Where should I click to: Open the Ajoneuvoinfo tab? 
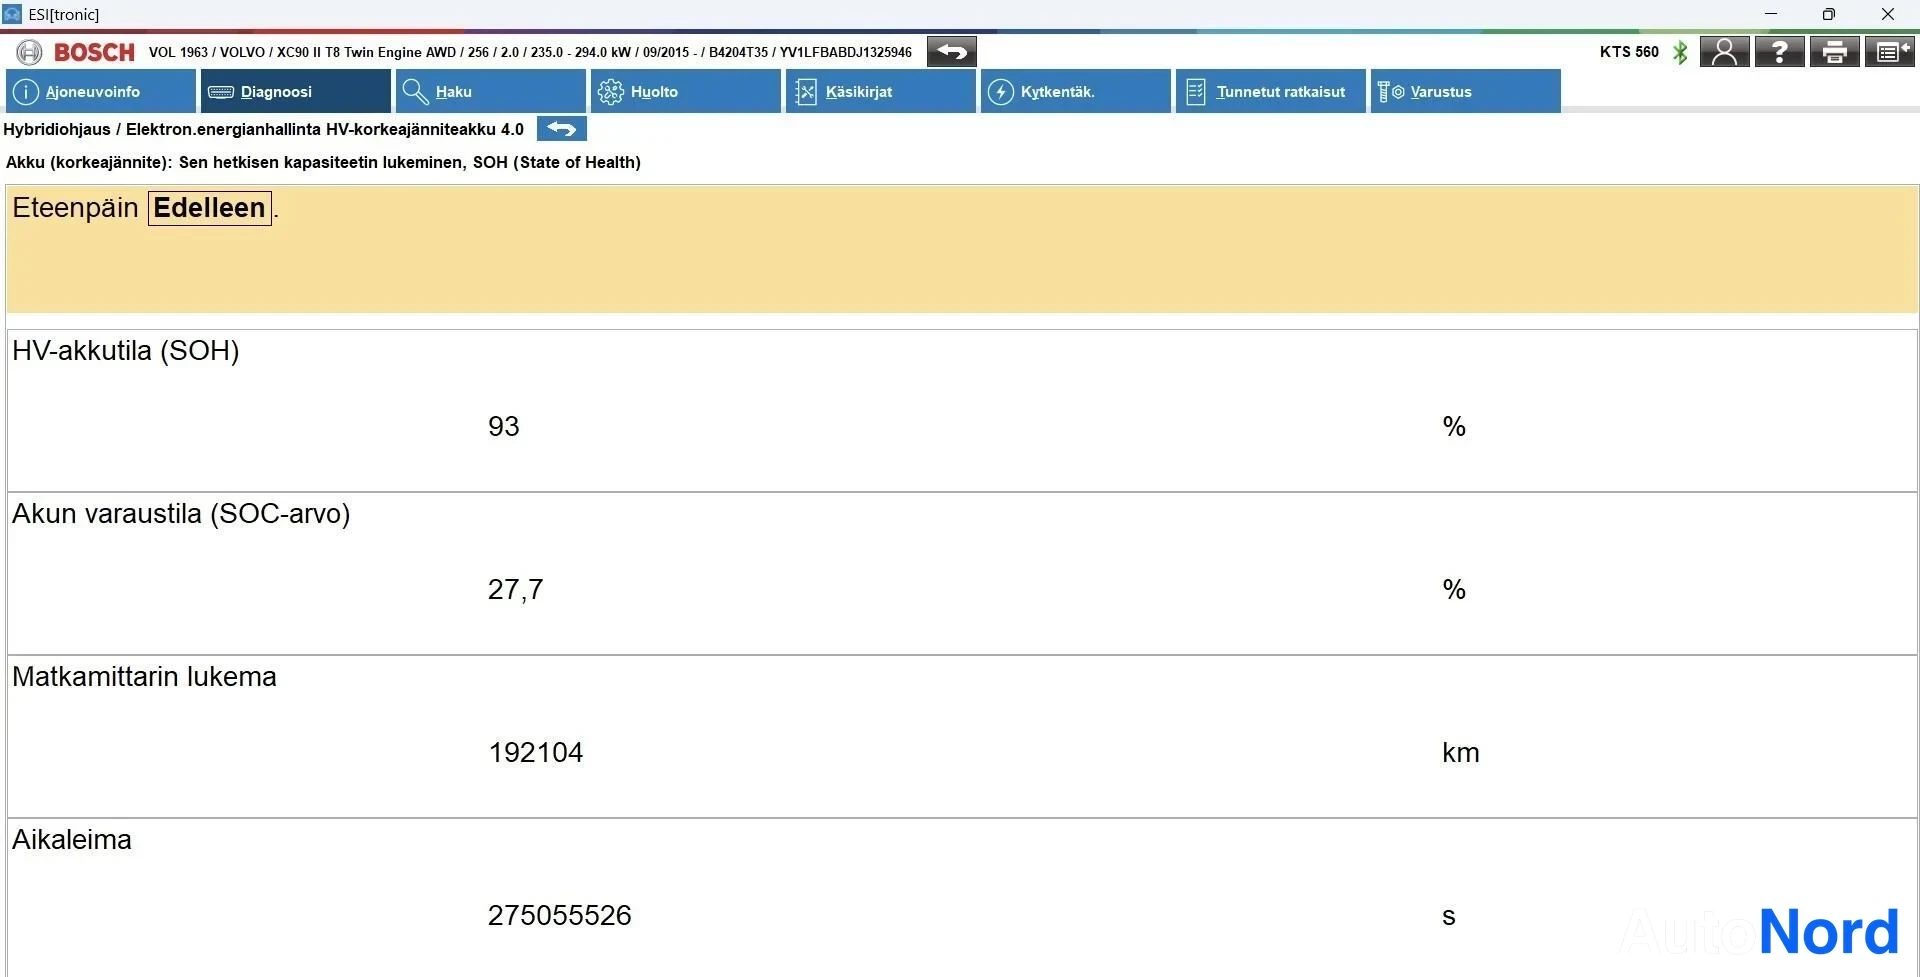pyautogui.click(x=100, y=91)
